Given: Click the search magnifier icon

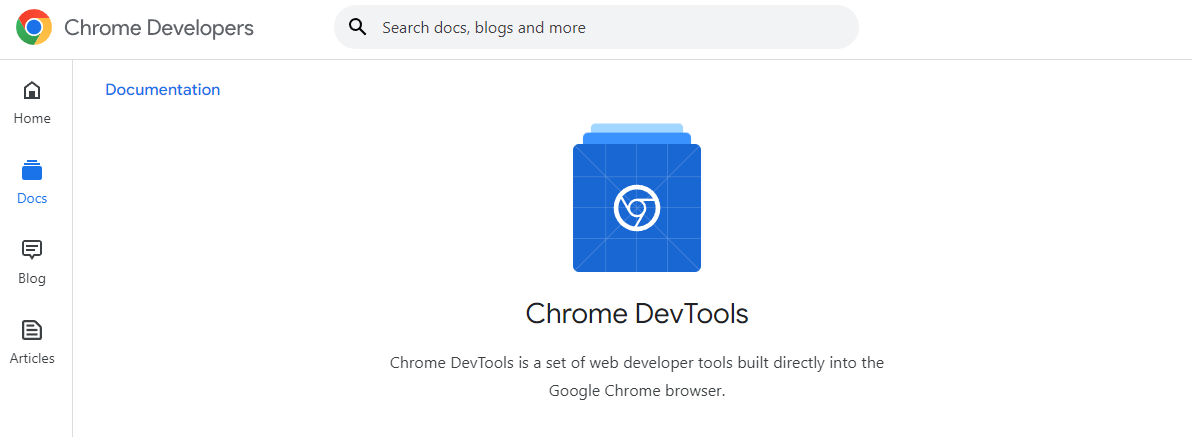Looking at the screenshot, I should click(x=357, y=27).
